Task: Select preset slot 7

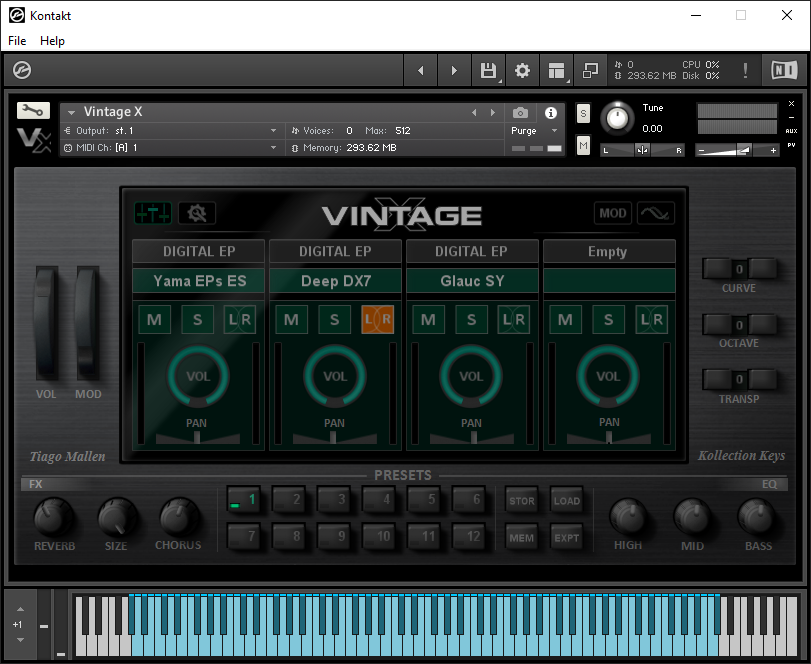Action: [243, 536]
